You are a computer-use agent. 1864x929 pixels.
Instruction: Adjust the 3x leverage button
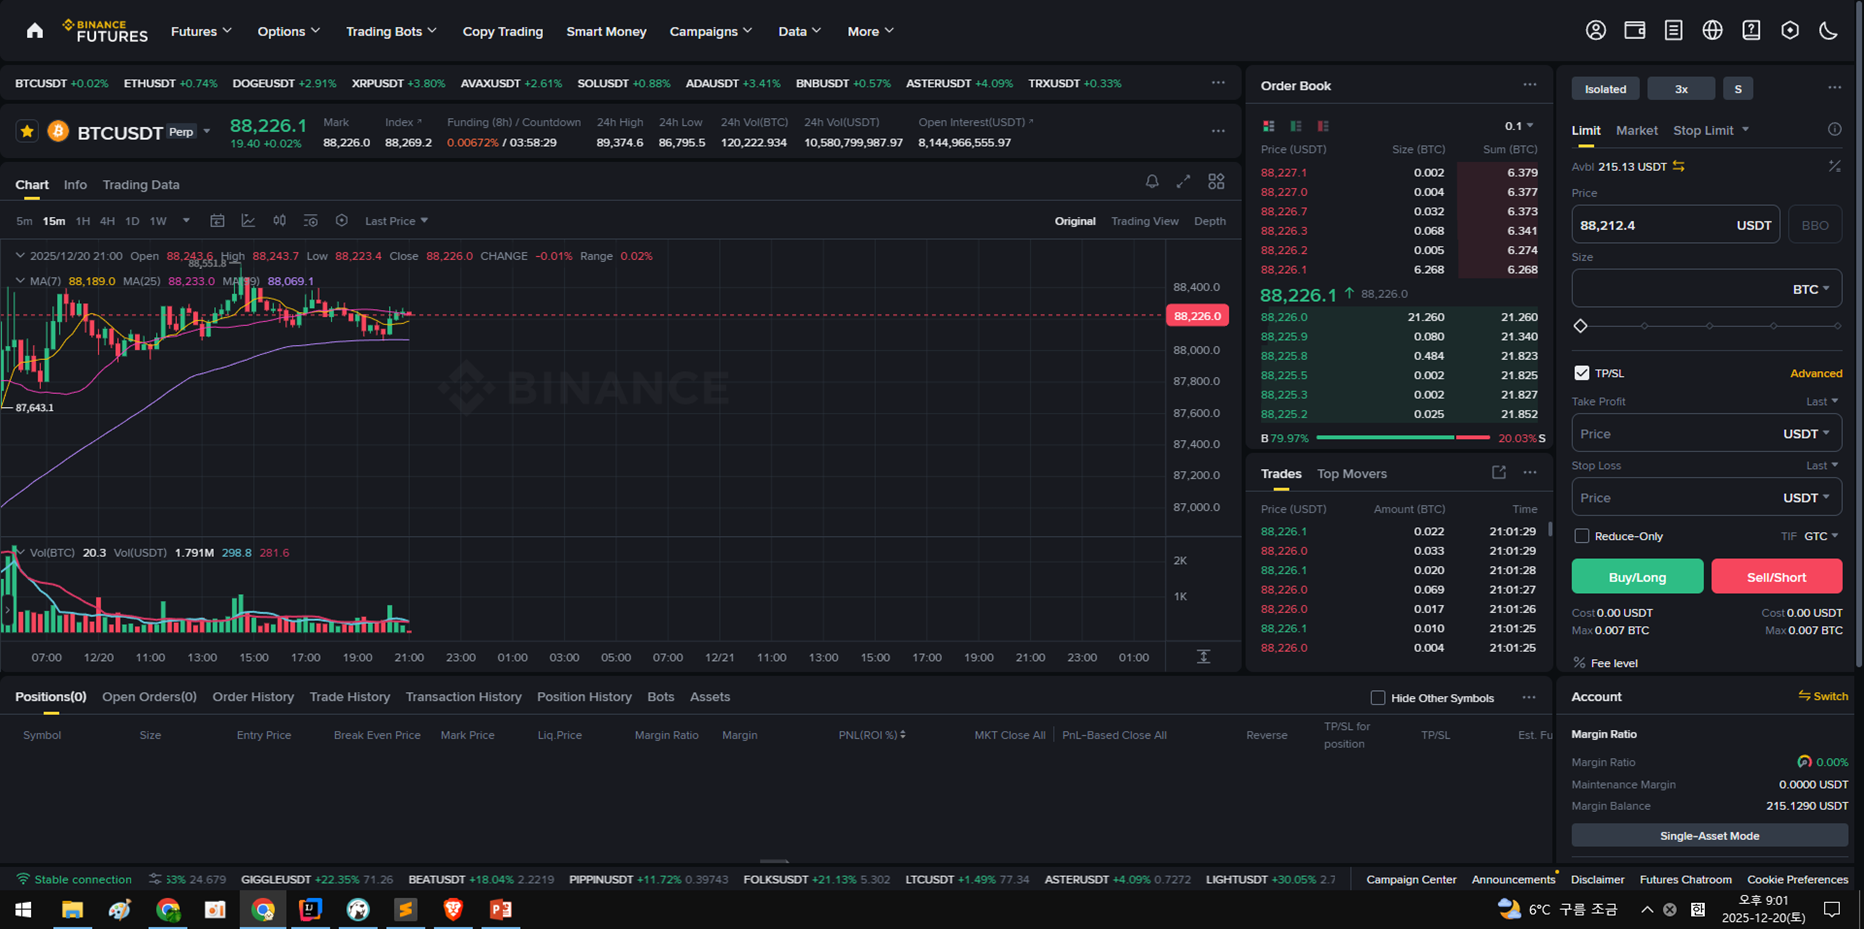pyautogui.click(x=1681, y=89)
